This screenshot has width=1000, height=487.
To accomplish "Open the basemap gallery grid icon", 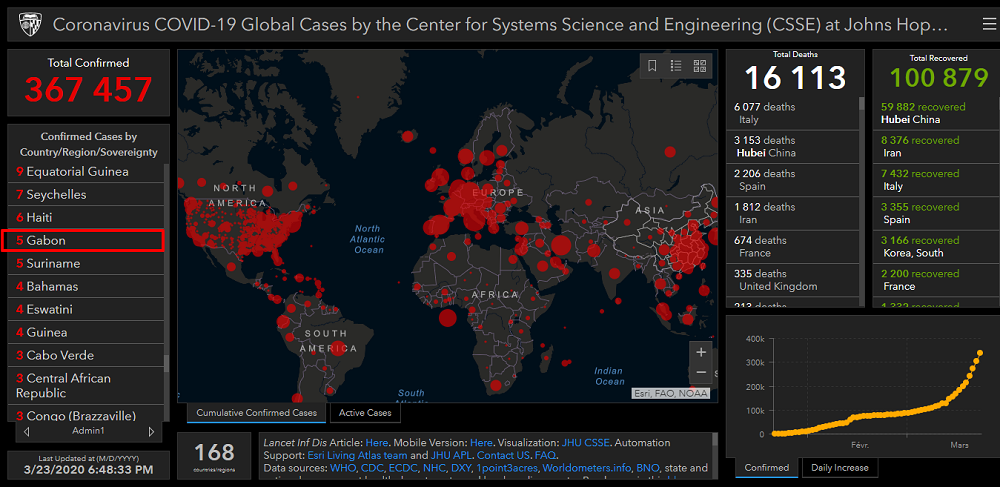I will (x=700, y=66).
